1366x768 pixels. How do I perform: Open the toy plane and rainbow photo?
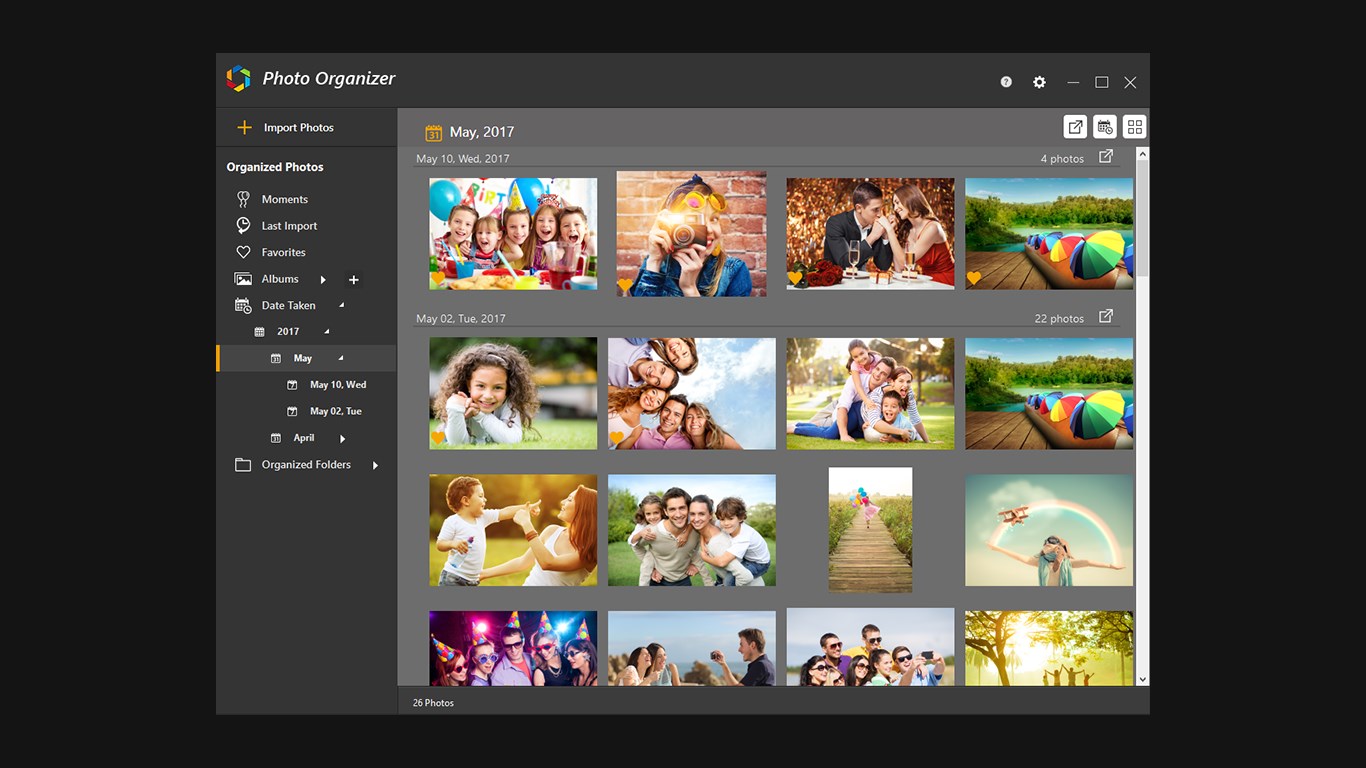pos(1049,530)
